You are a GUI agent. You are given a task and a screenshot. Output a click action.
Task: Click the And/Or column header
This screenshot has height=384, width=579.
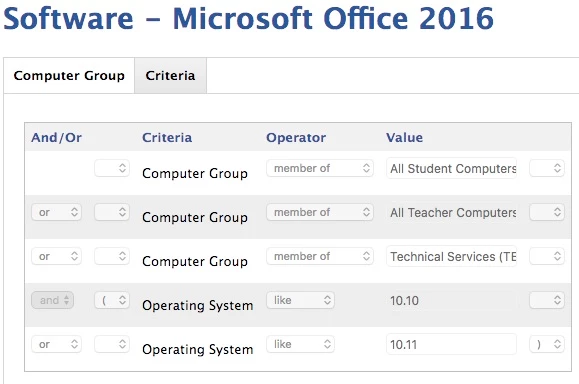[56, 137]
